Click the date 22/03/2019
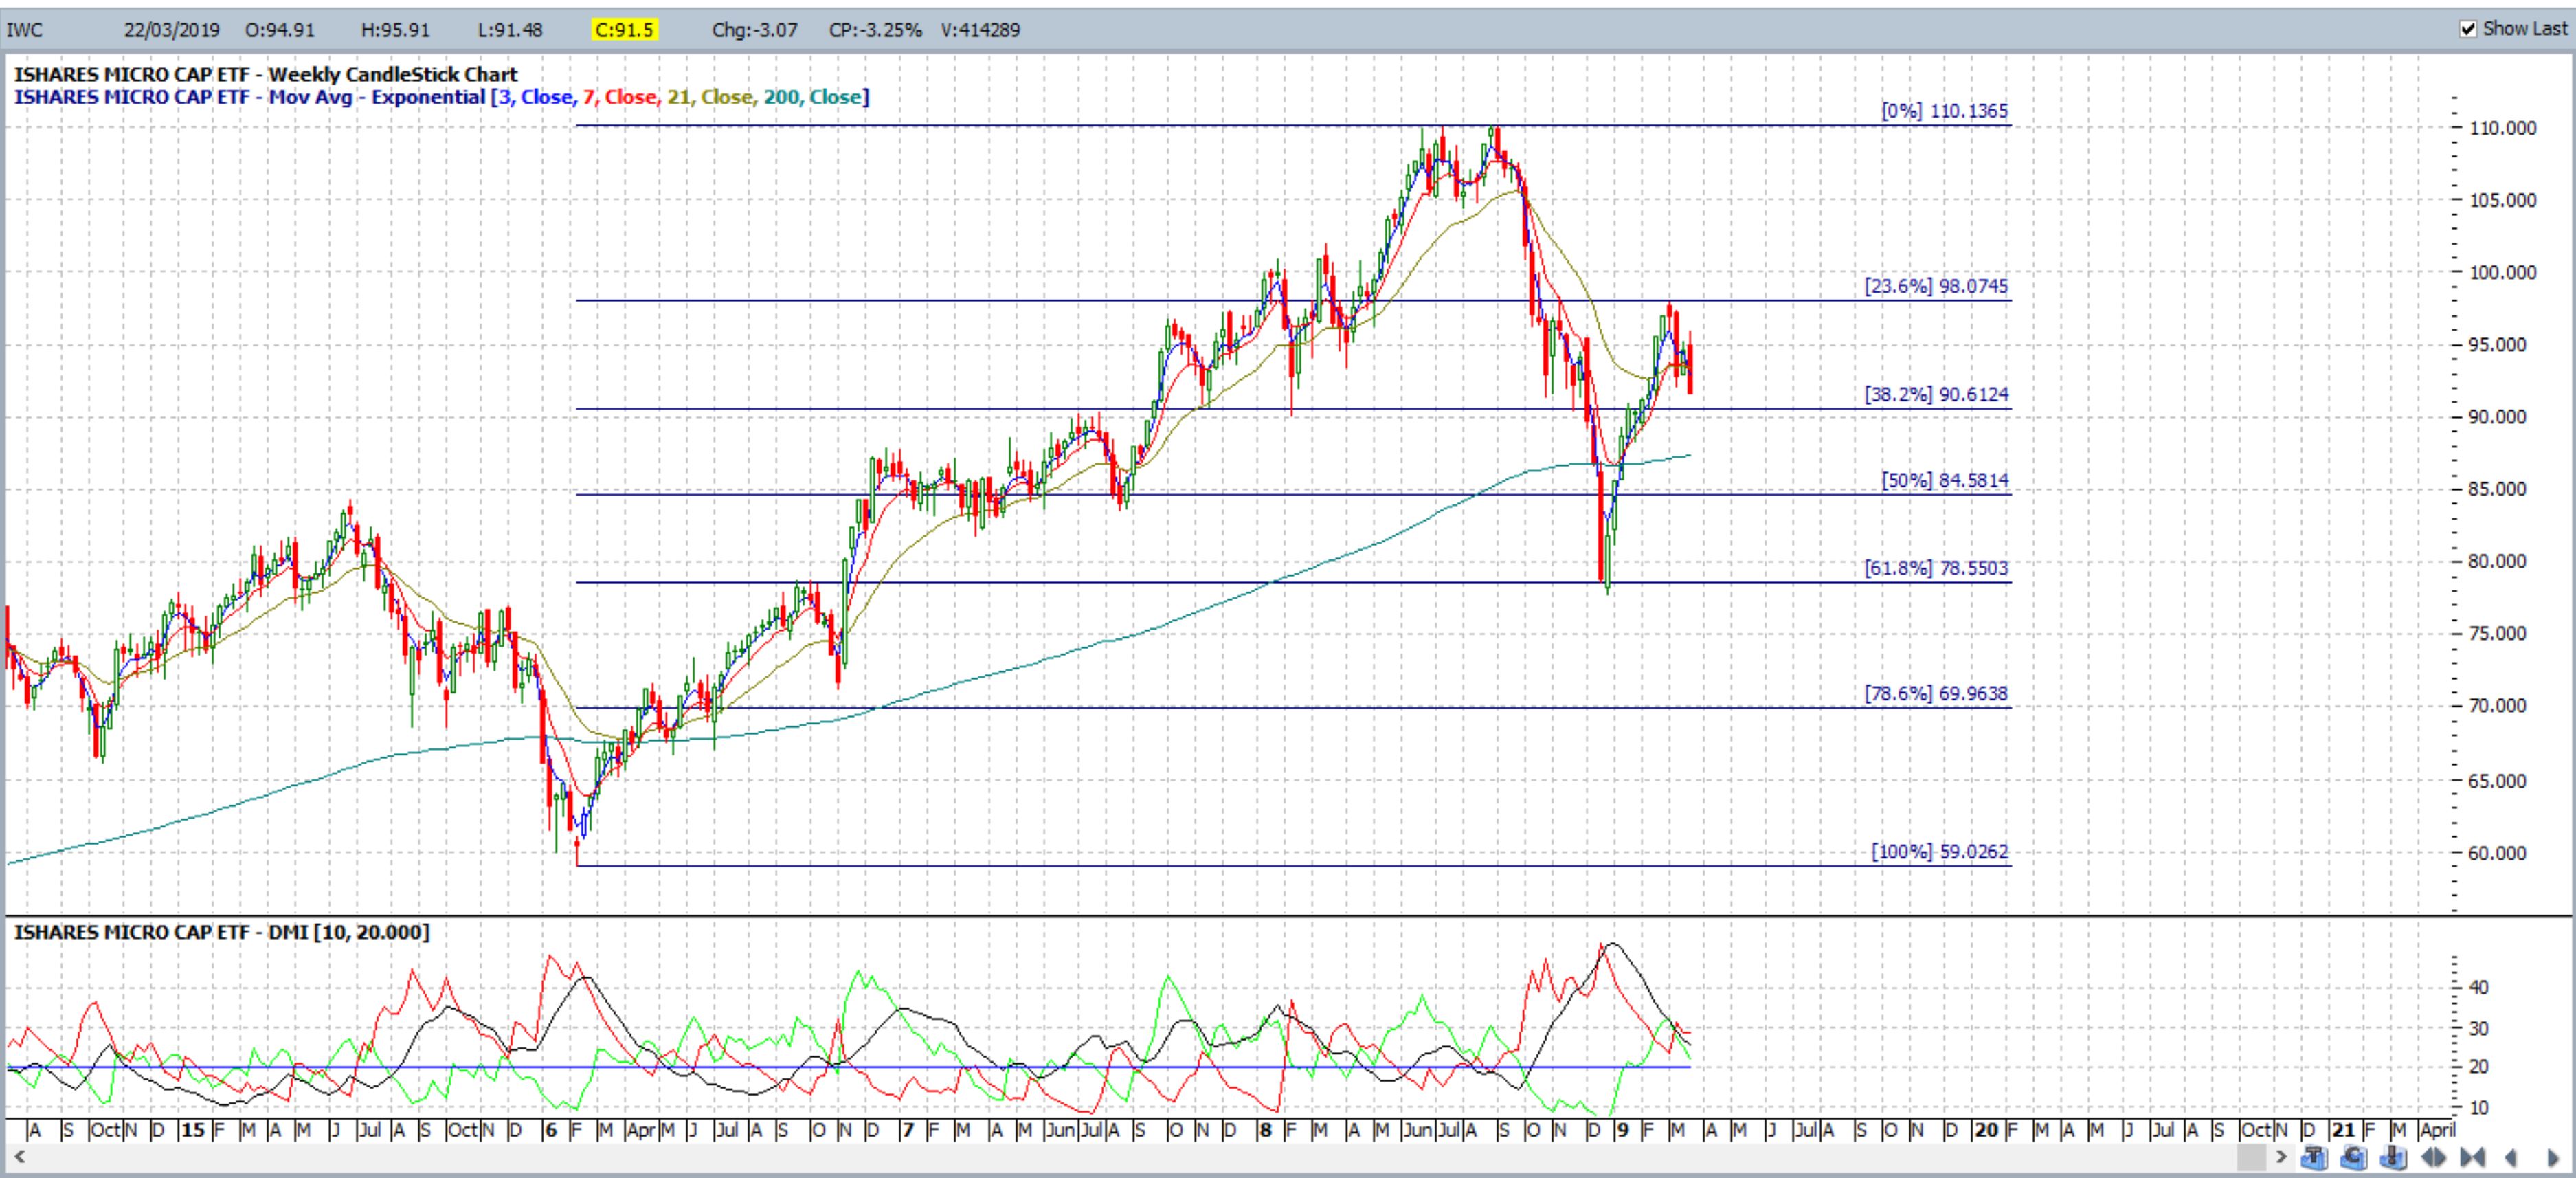2576x1178 pixels. [x=171, y=30]
